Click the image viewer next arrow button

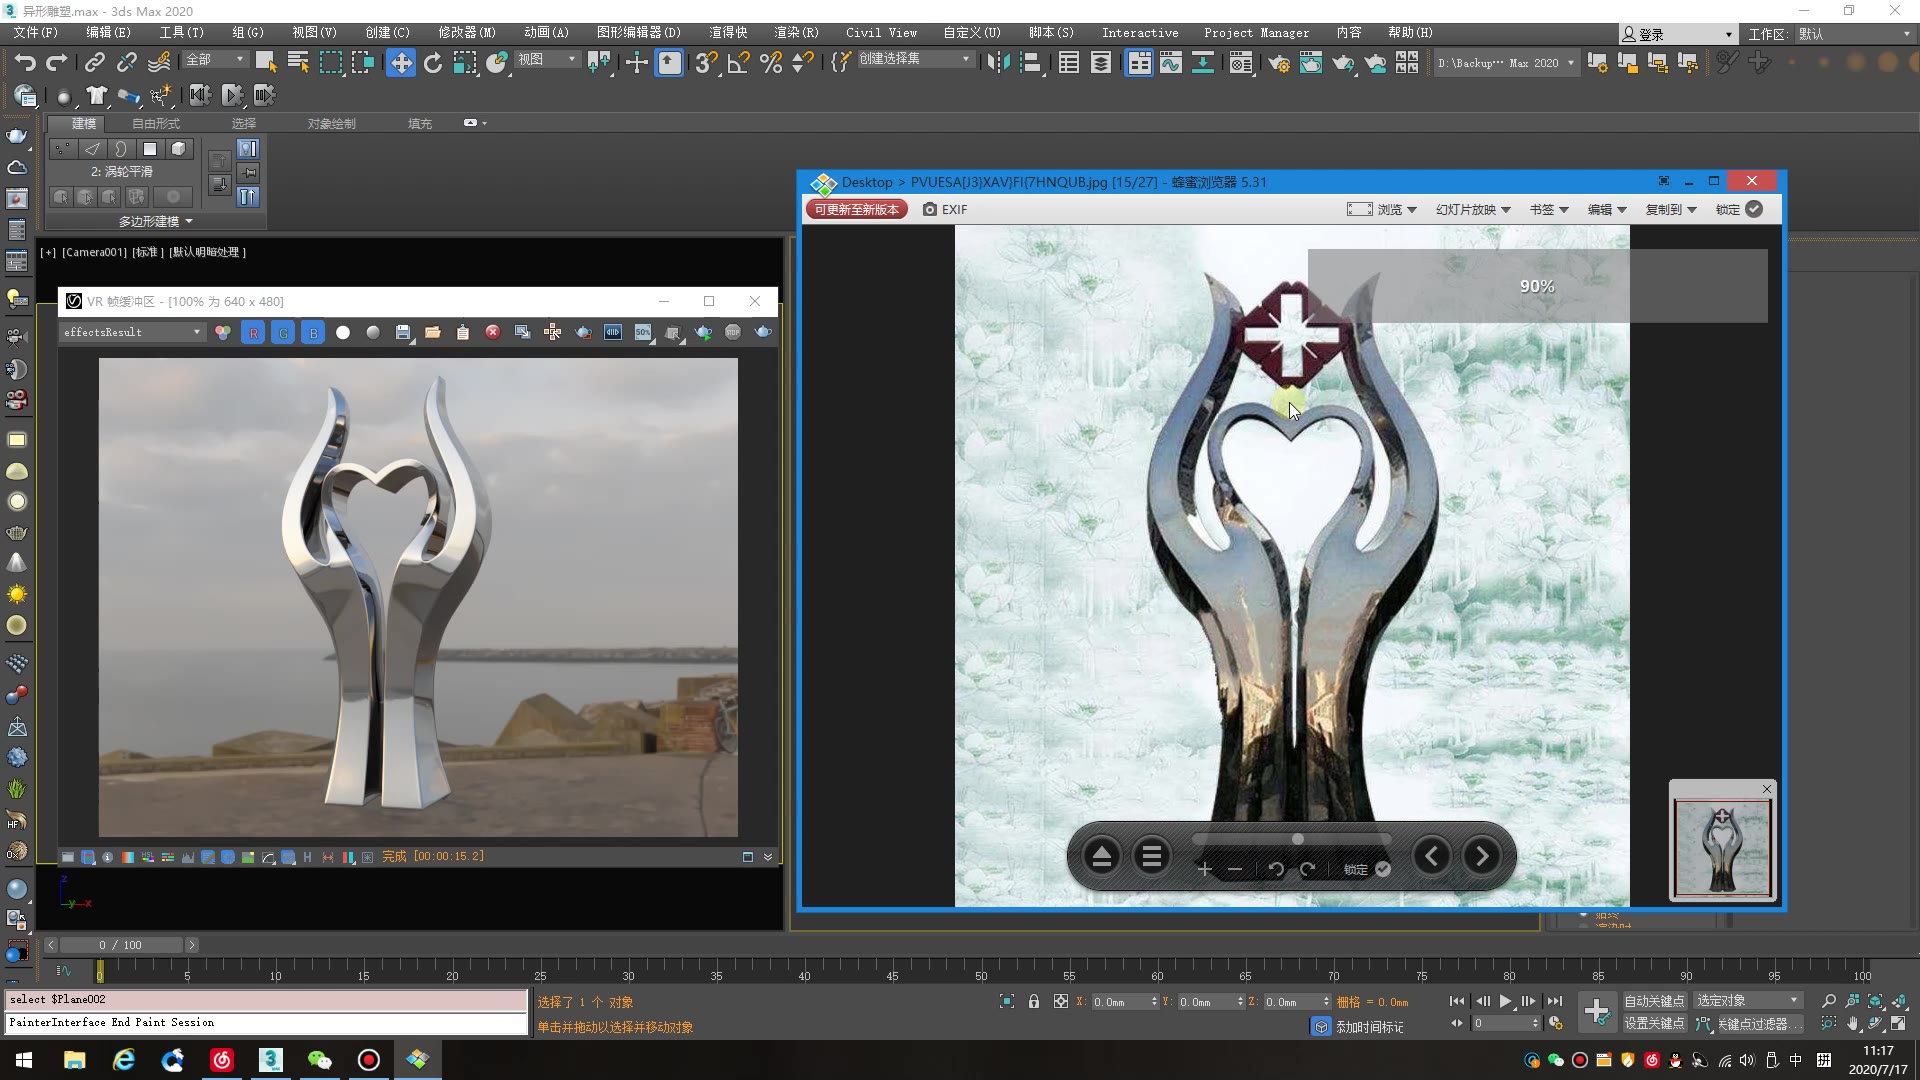1480,856
